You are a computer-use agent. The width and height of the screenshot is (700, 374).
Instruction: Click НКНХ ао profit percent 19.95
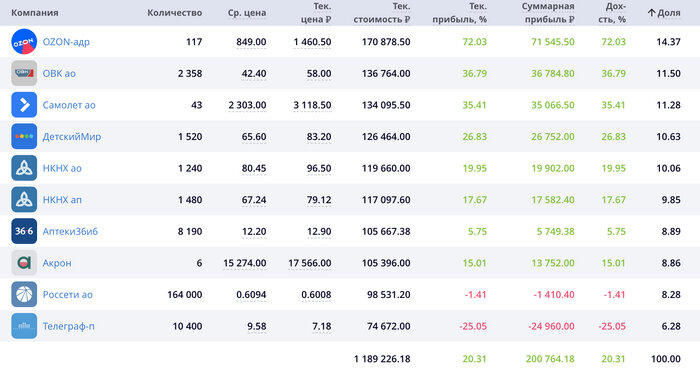475,169
